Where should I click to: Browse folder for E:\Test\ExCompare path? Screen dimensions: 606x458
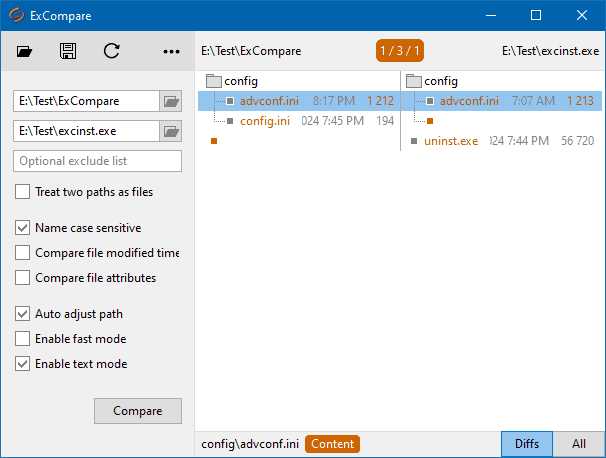171,101
